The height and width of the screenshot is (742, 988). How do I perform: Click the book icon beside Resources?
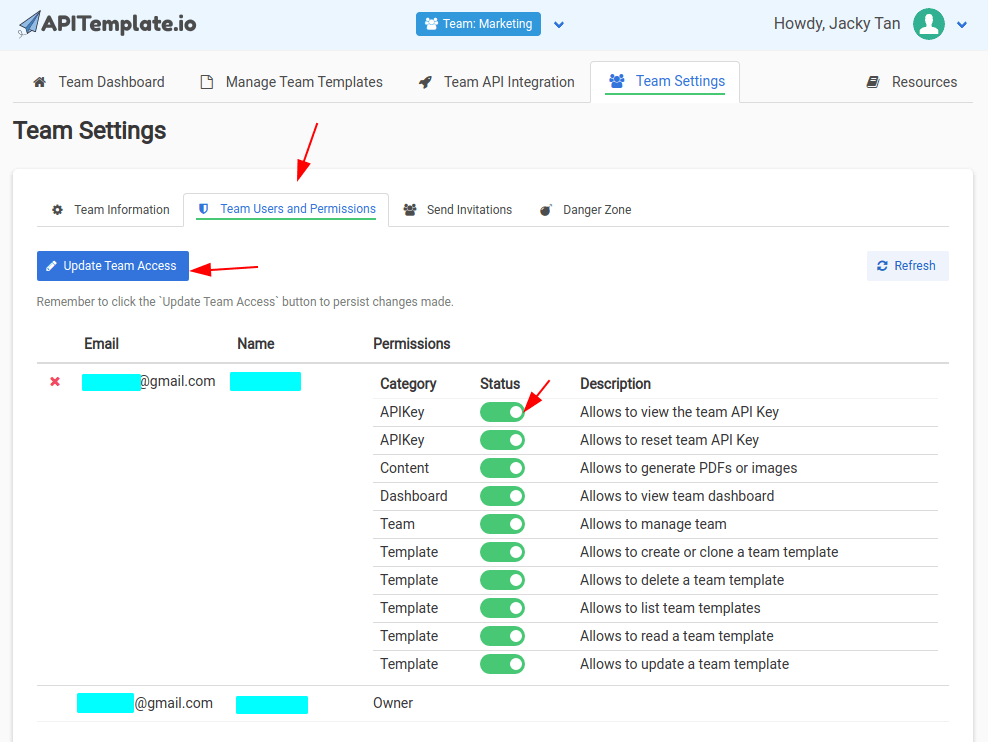point(873,82)
